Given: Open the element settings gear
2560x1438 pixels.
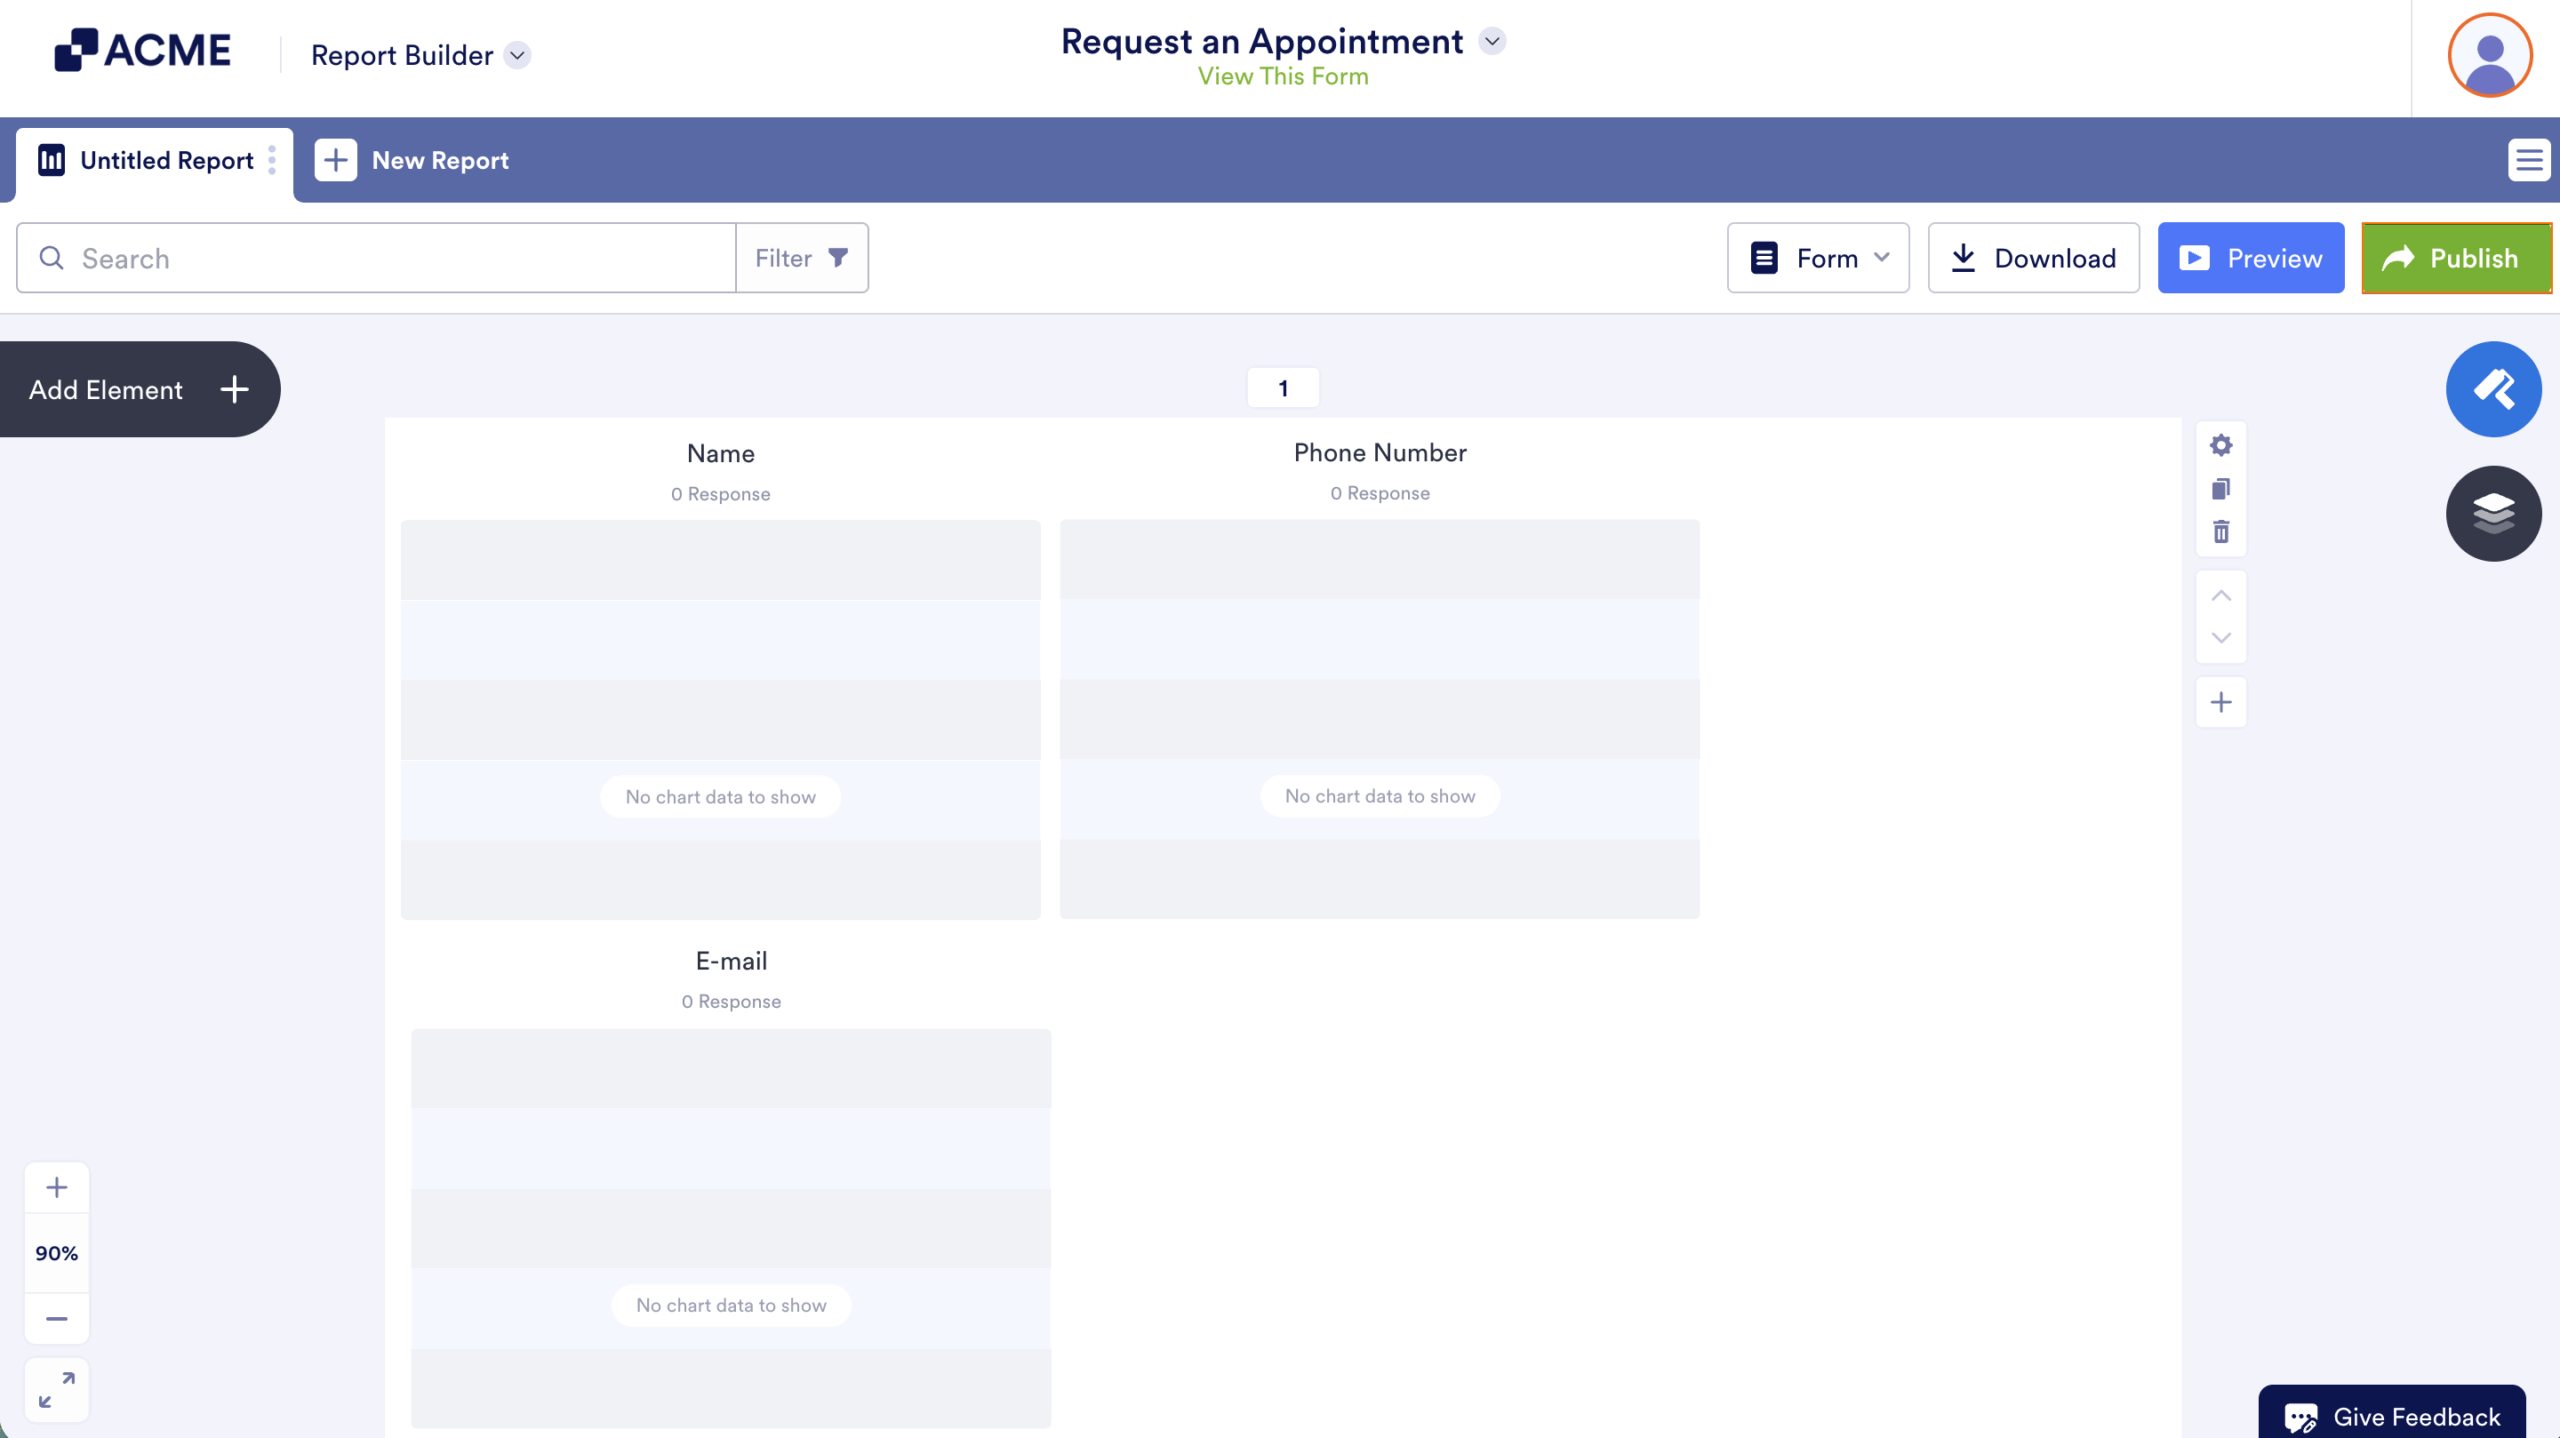Looking at the screenshot, I should [x=2221, y=445].
